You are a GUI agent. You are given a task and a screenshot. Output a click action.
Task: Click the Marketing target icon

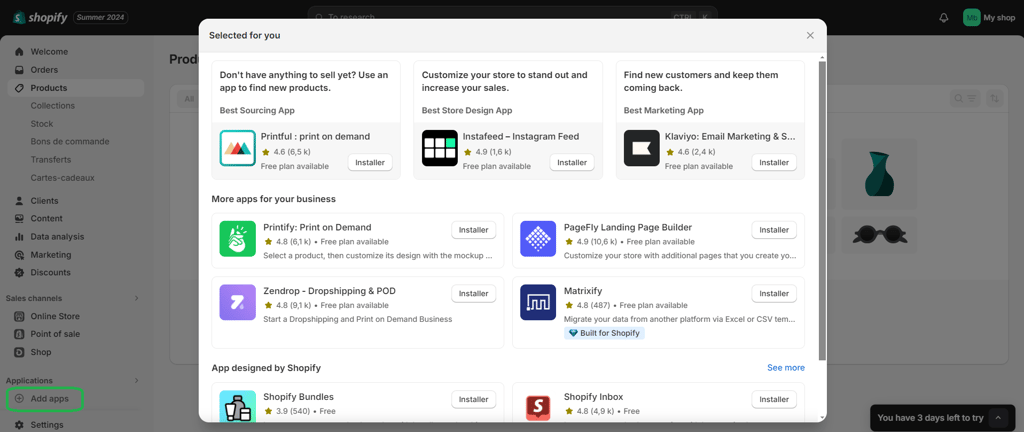click(x=19, y=255)
